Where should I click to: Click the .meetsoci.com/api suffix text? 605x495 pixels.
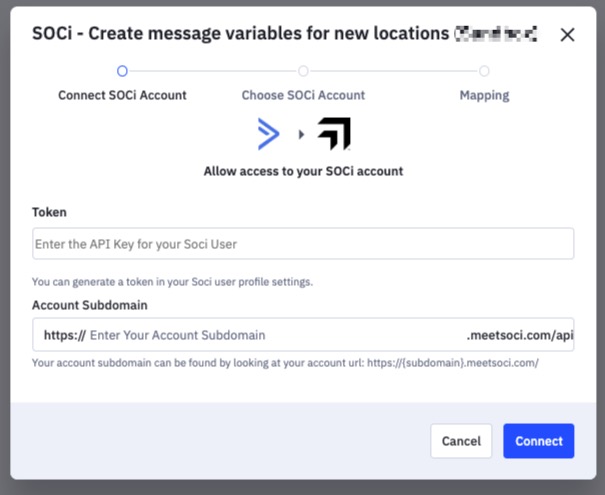519,335
